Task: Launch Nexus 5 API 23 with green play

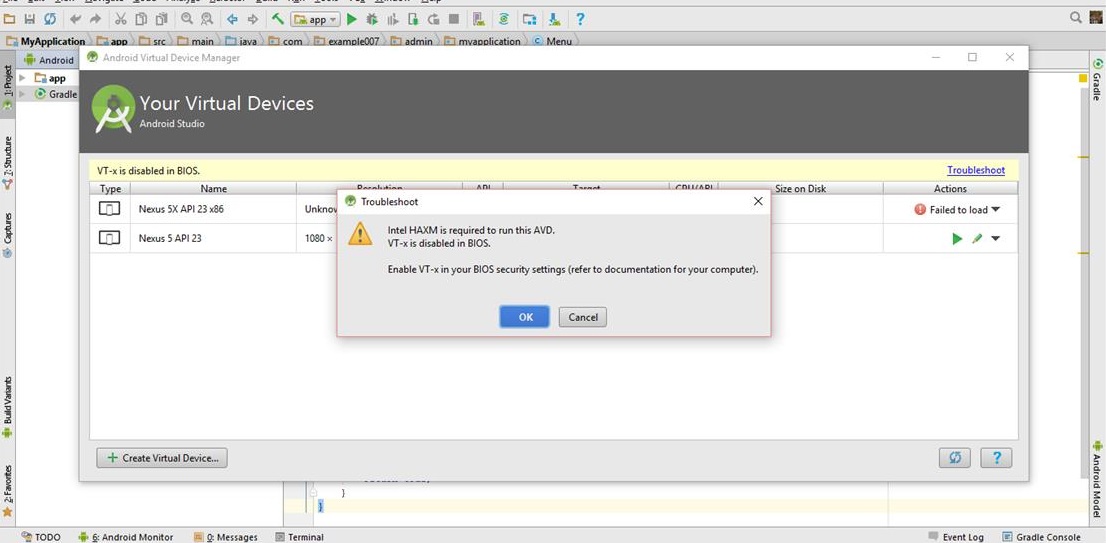Action: point(956,239)
